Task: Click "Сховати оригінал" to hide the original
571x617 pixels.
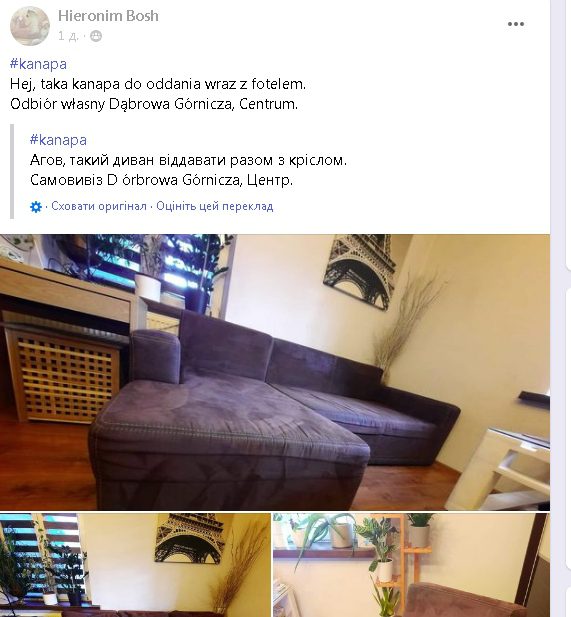Action: pyautogui.click(x=99, y=206)
